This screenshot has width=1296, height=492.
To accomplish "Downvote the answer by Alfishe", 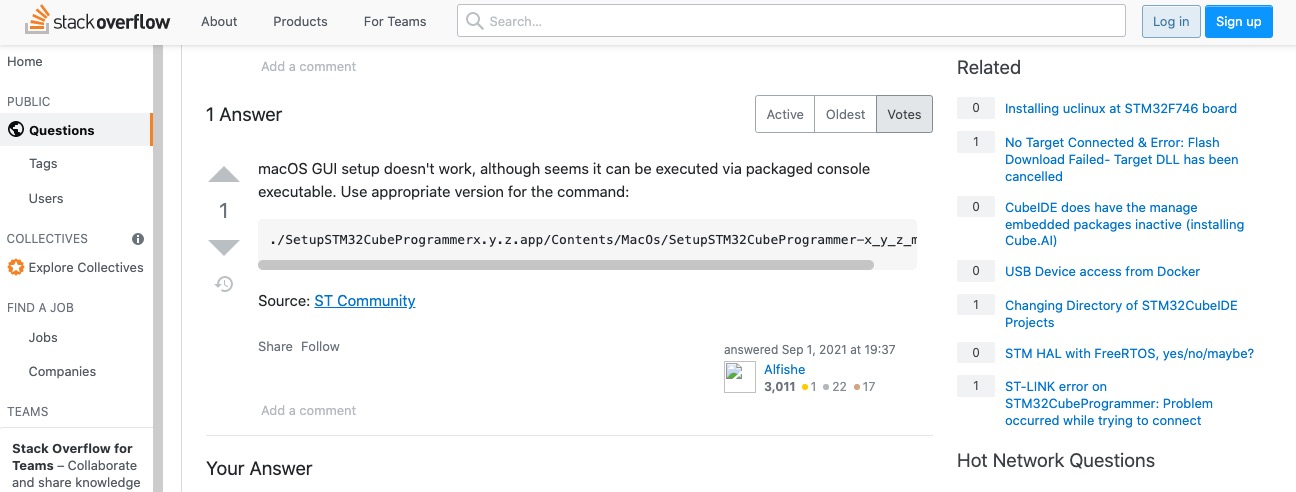I will [224, 247].
